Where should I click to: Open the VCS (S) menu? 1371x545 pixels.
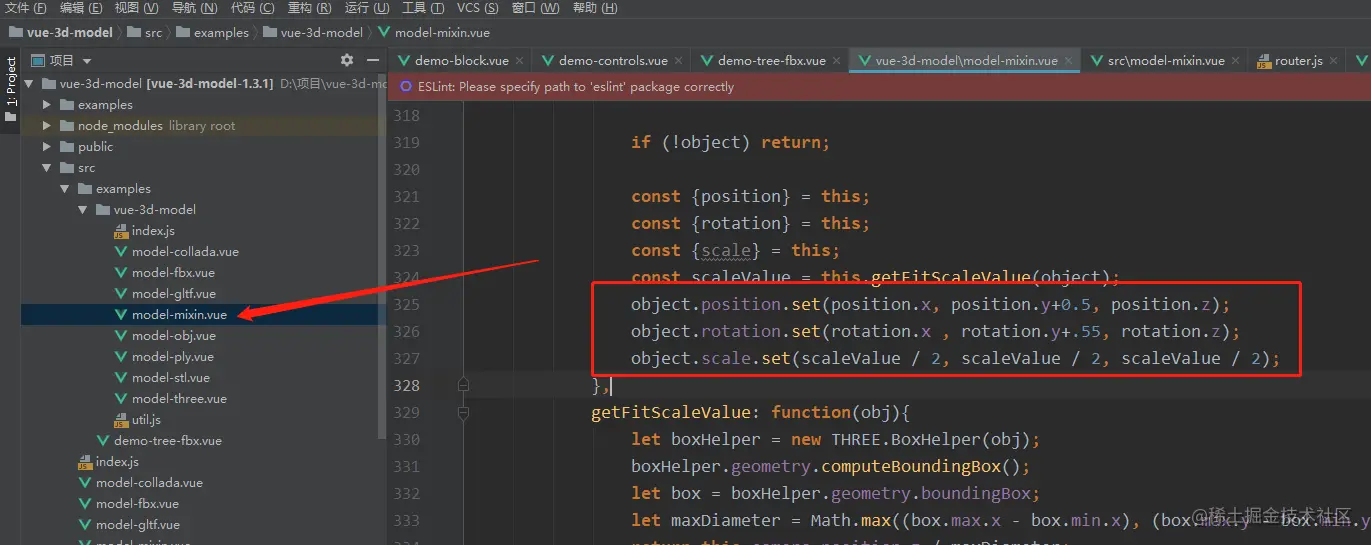tap(478, 8)
